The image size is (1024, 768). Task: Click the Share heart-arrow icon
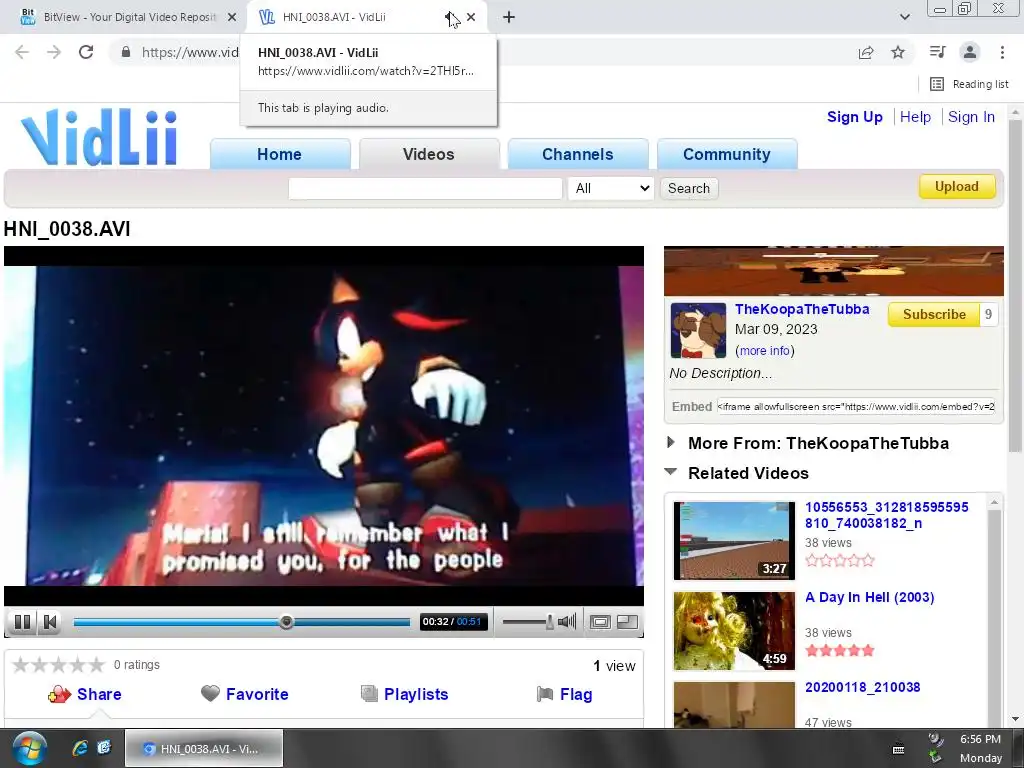pyautogui.click(x=59, y=694)
